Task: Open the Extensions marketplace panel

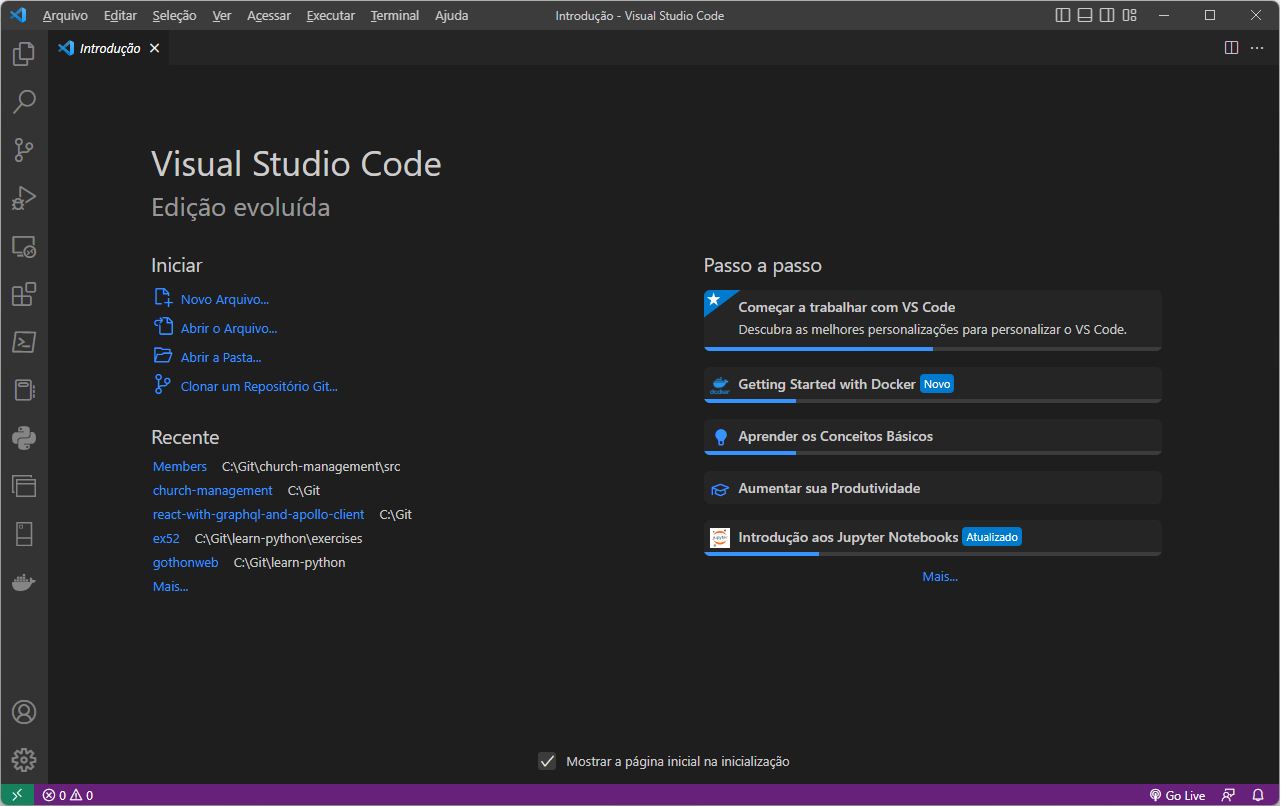Action: tap(23, 294)
